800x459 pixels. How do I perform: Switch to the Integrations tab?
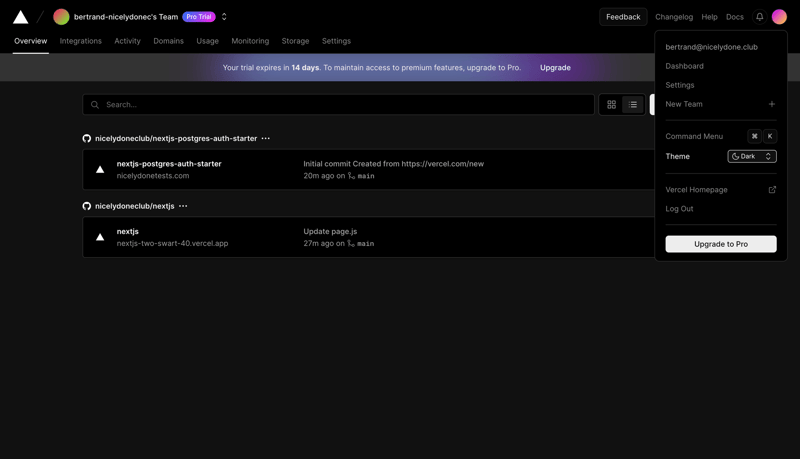pyautogui.click(x=81, y=41)
